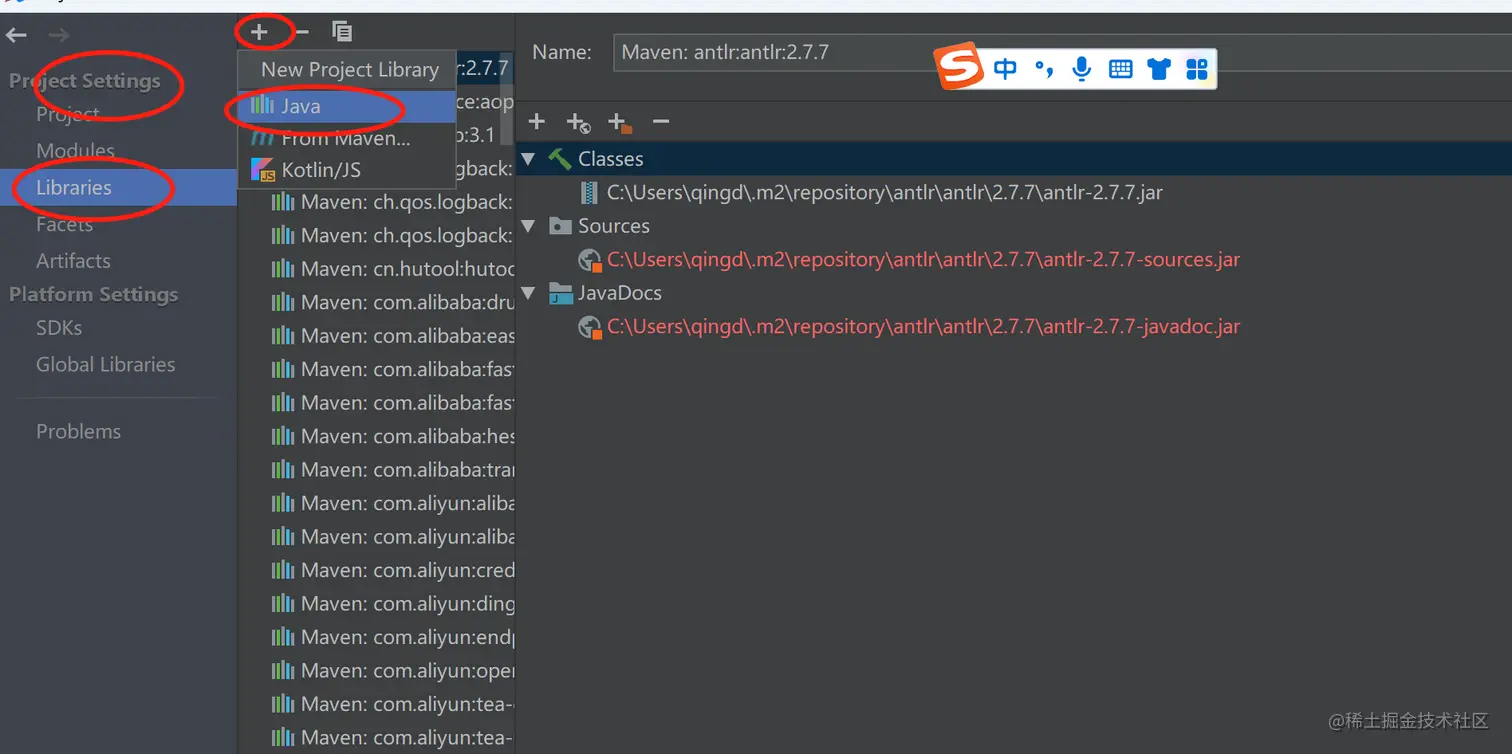This screenshot has height=754, width=1512.
Task: Remove the selected library with the minus icon
Action: point(302,32)
